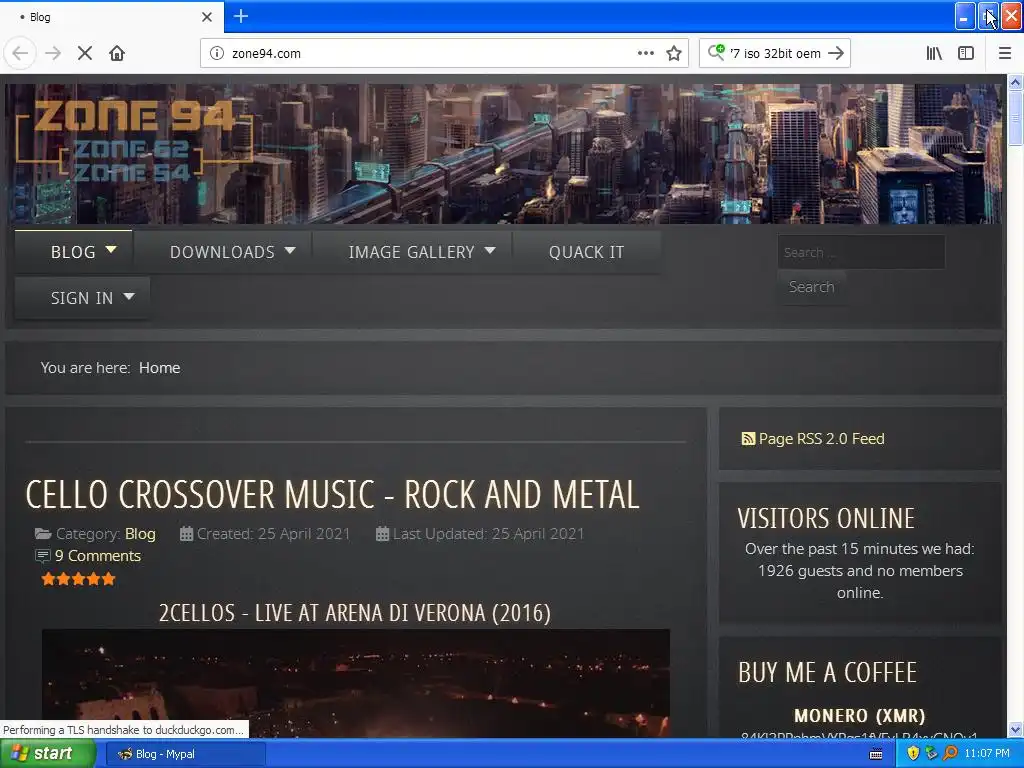Click the page scrollbar down arrow
This screenshot has height=768, width=1024.
click(1016, 729)
